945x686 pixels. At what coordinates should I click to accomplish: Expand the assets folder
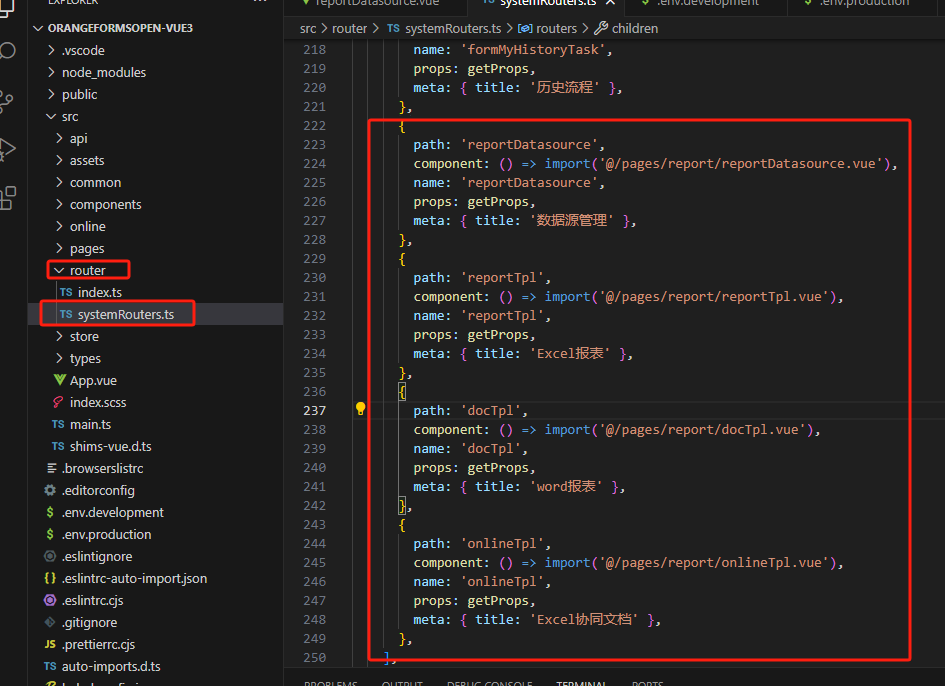[x=59, y=160]
